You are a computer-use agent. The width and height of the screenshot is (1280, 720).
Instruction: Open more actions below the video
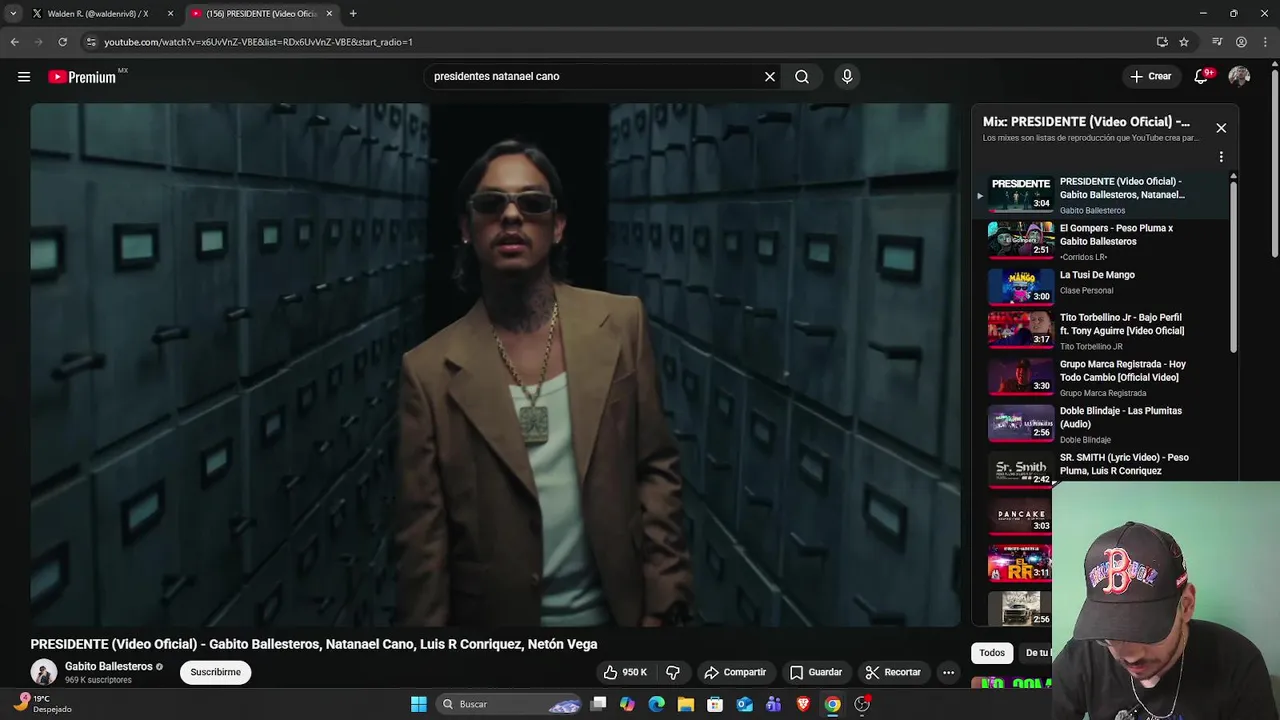pos(948,672)
